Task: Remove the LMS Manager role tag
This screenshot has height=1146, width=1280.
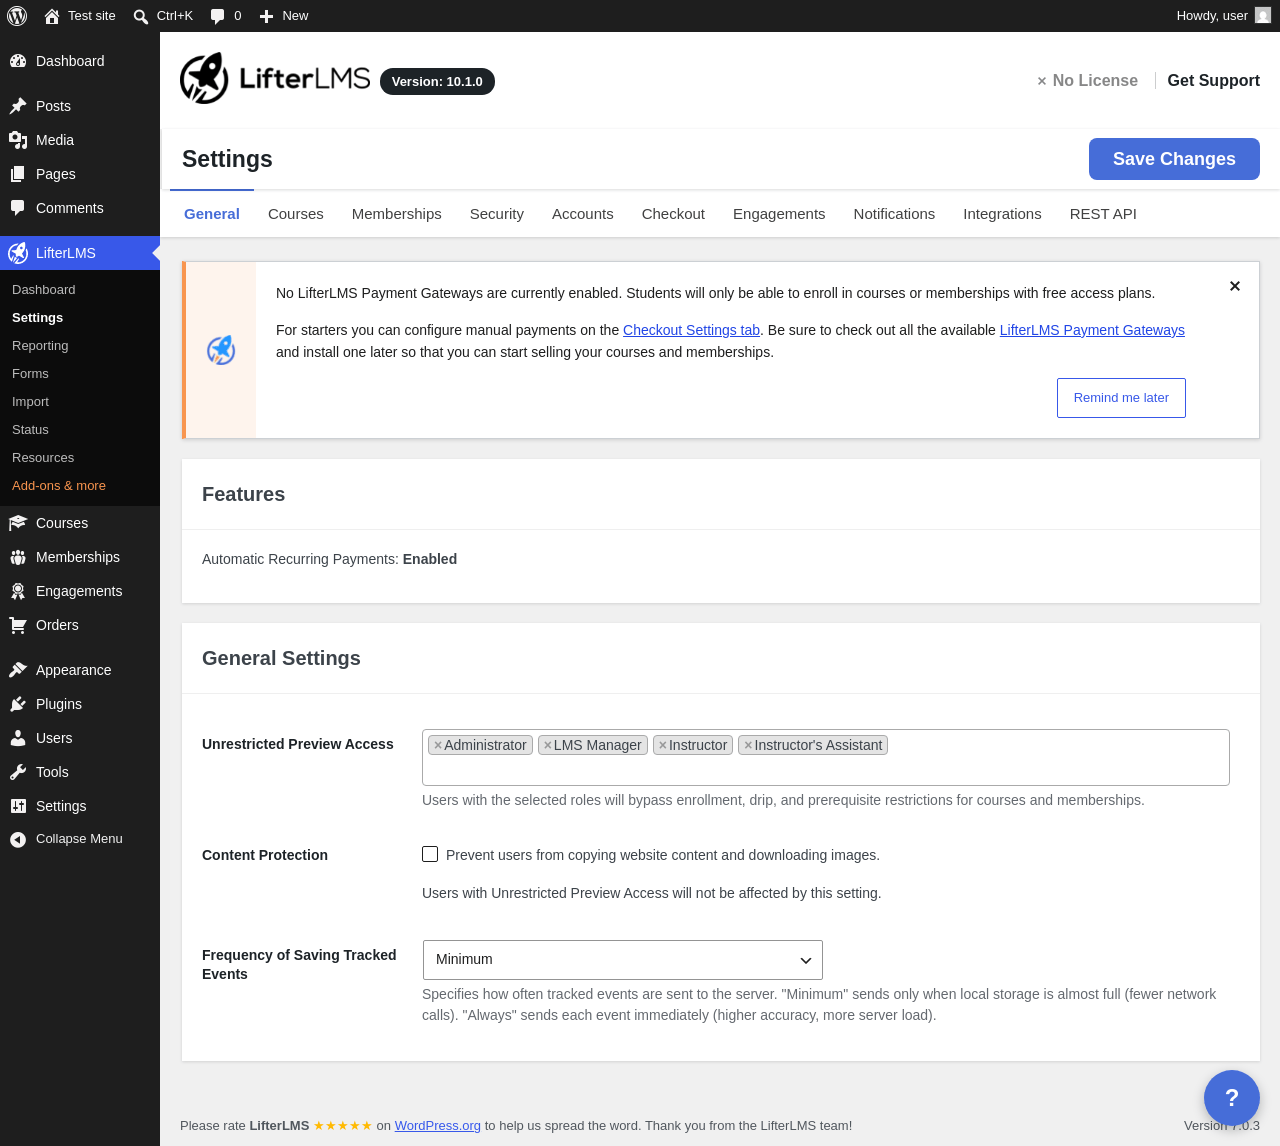Action: point(547,746)
